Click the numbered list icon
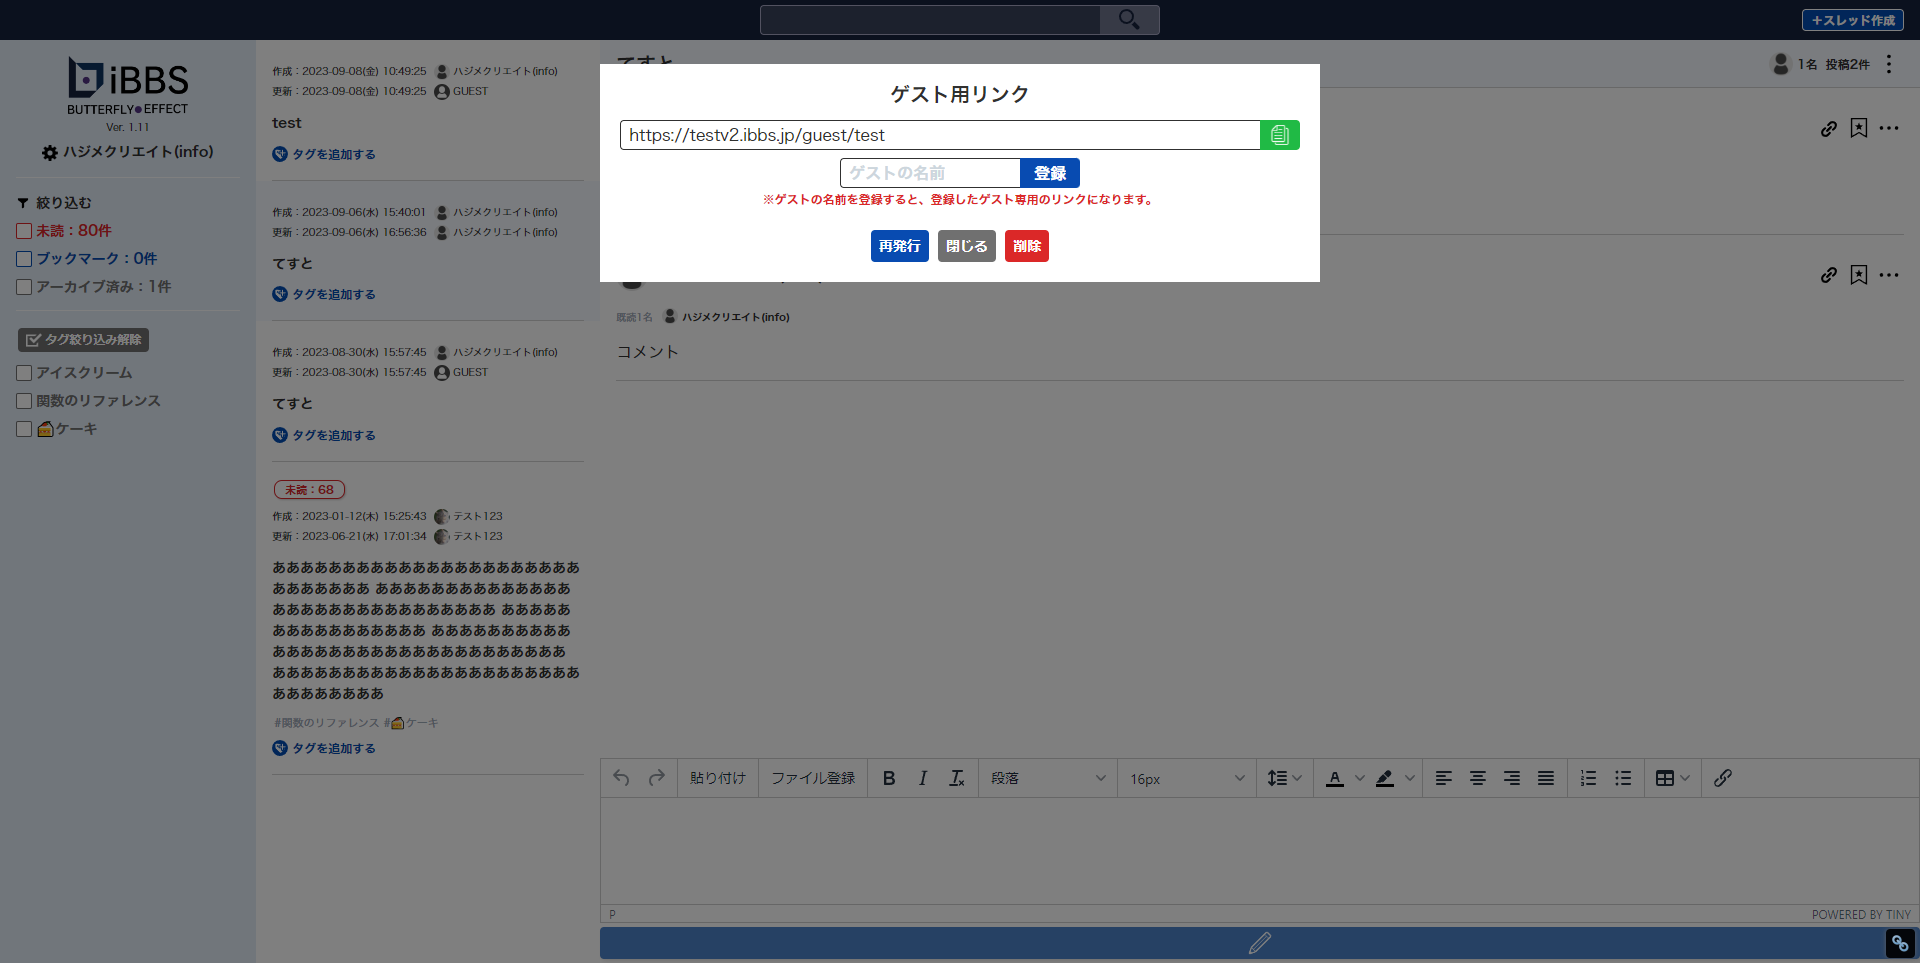Viewport: 1920px width, 963px height. pyautogui.click(x=1588, y=778)
